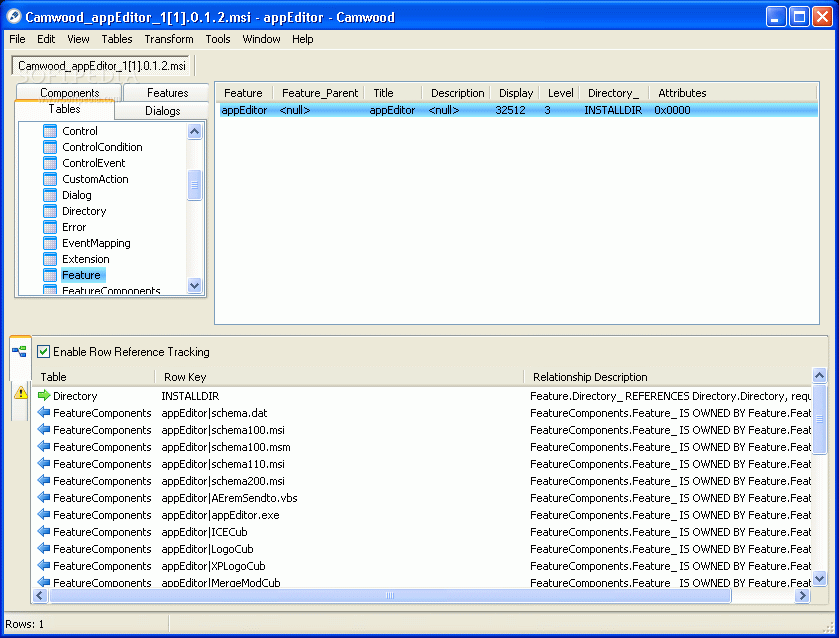The height and width of the screenshot is (638, 839).
Task: Click the Directory table icon in tree
Action: tap(50, 211)
